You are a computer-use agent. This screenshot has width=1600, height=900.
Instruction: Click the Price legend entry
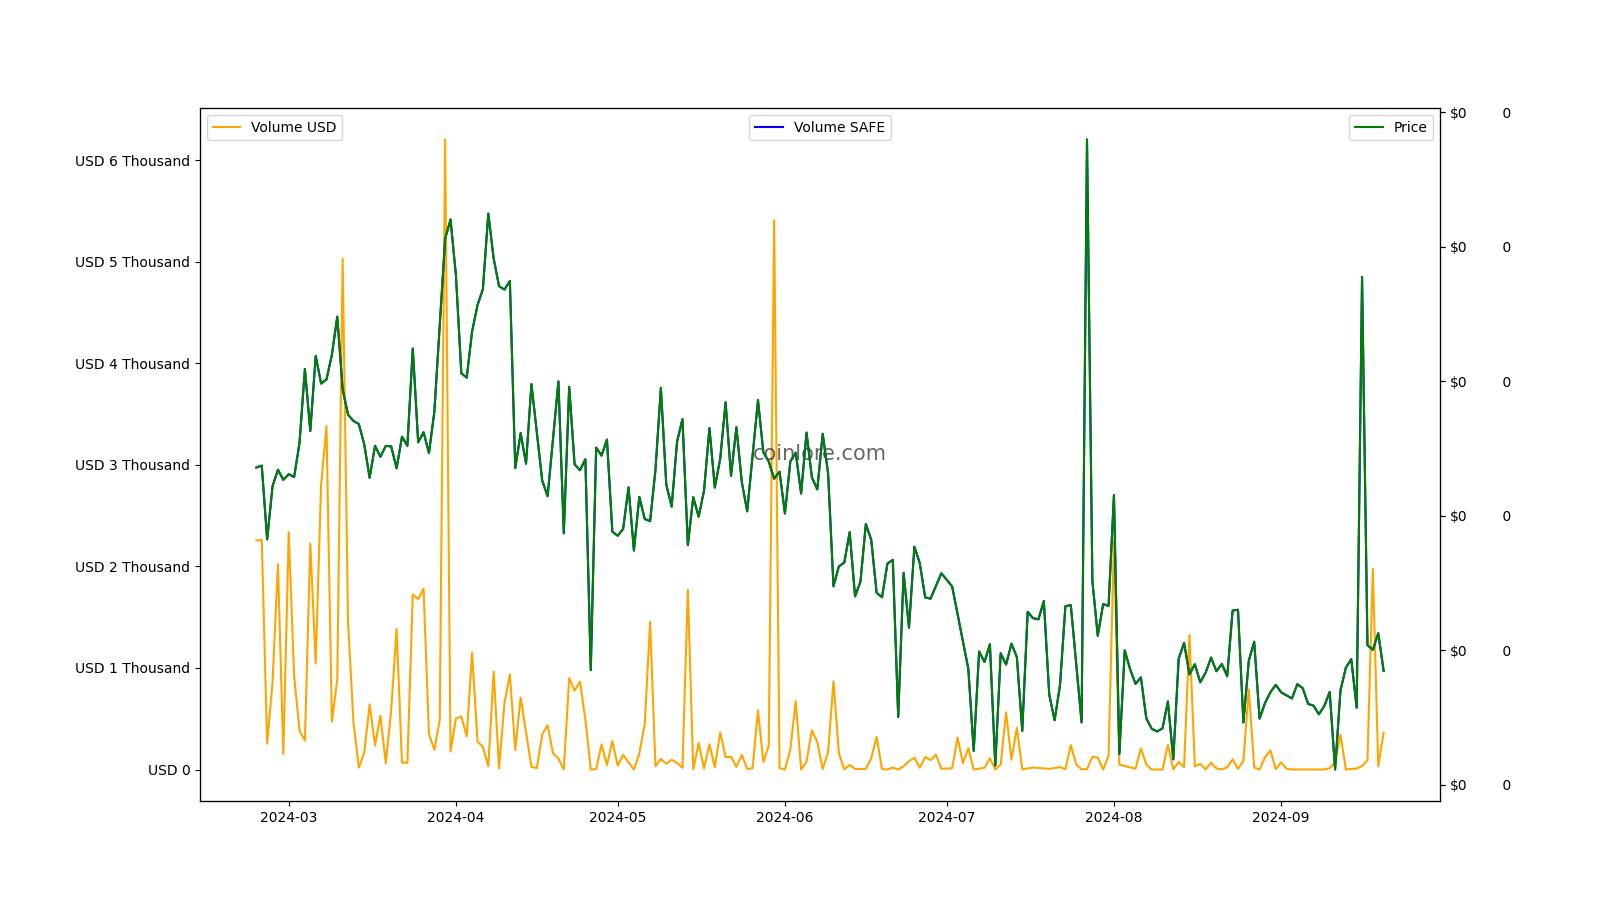(x=1391, y=128)
